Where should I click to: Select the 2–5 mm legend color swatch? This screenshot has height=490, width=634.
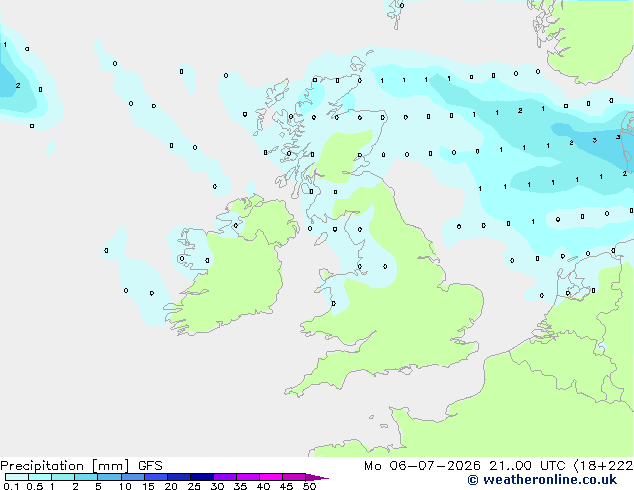(x=86, y=477)
